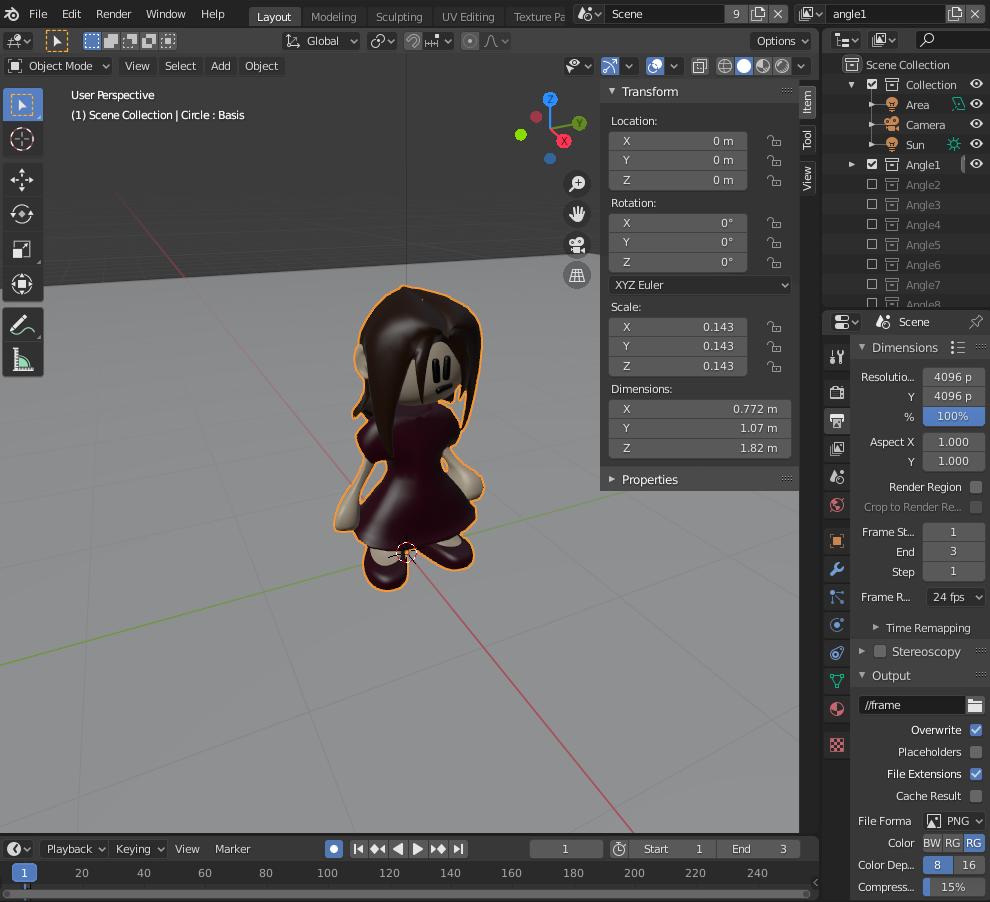
Task: Click the Scale X value field
Action: [678, 327]
